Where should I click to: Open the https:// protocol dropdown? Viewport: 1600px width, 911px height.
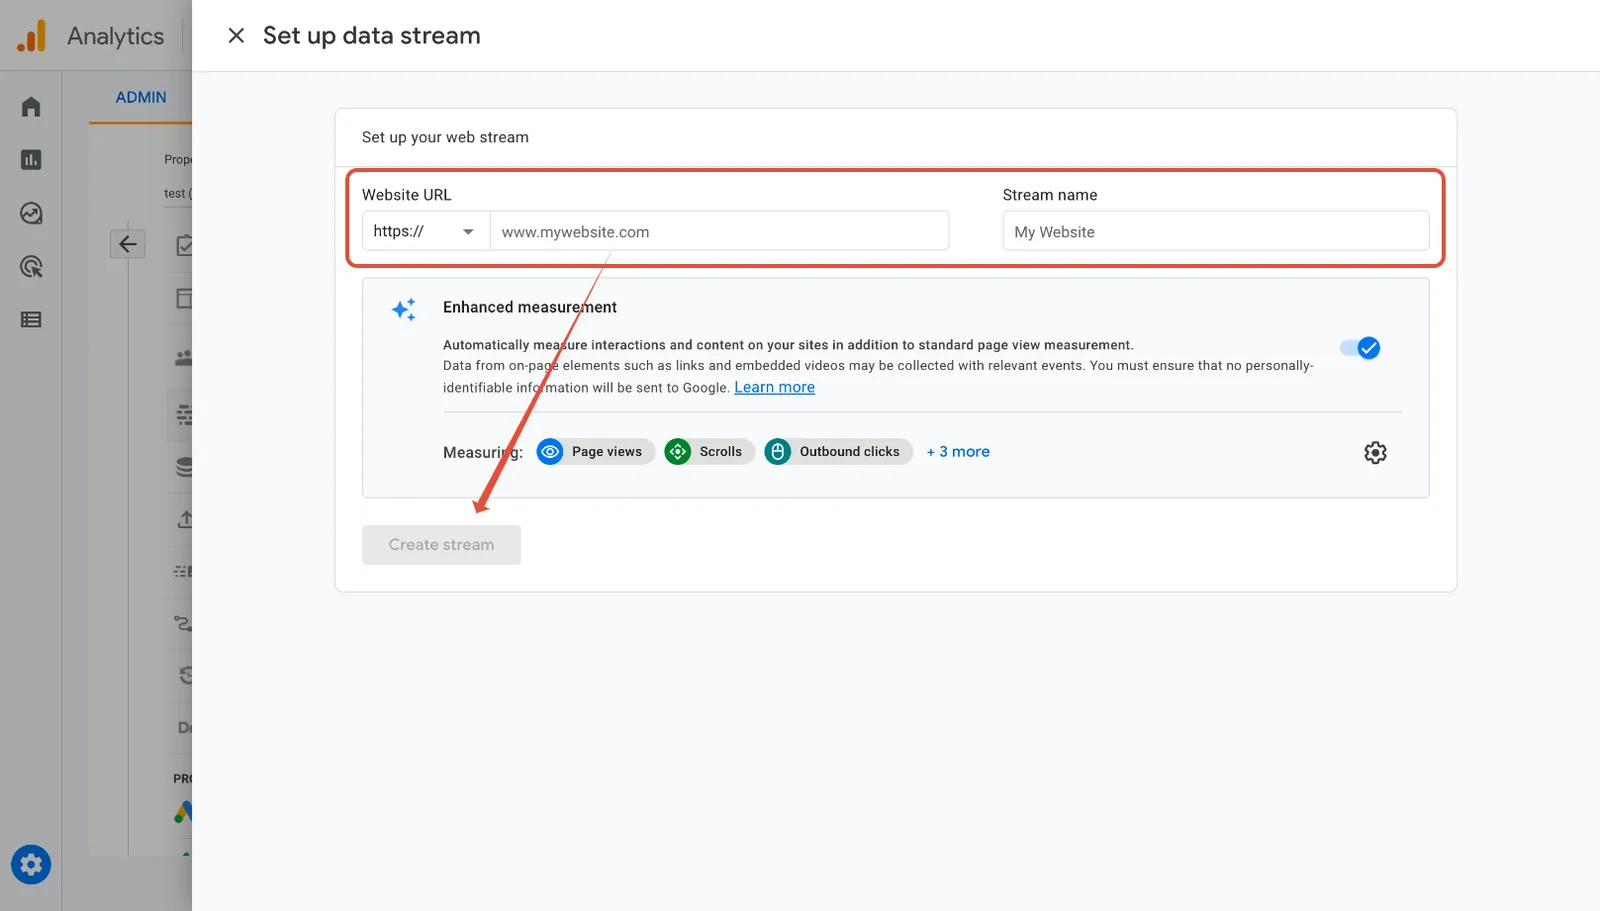(425, 231)
